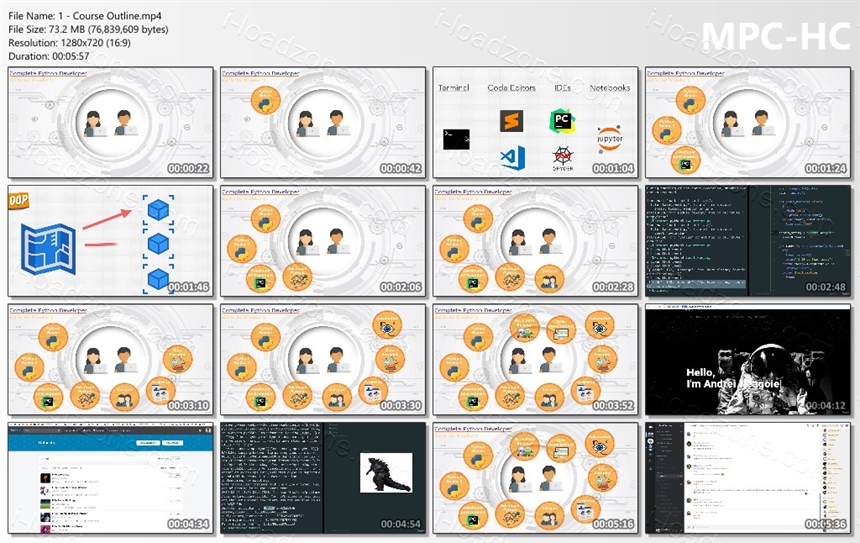
Task: Click the 'IDEs' heading text
Action: tap(562, 88)
